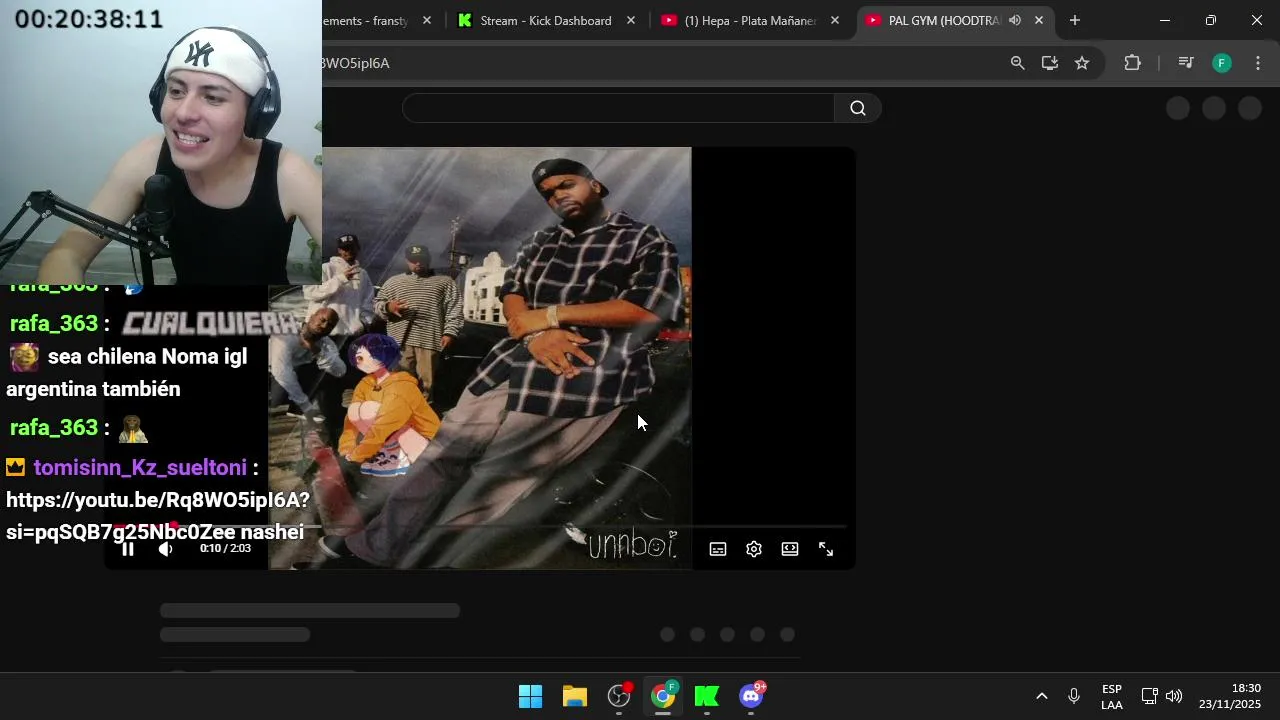Viewport: 1280px width, 720px height.
Task: Click the YouTube search box
Action: click(x=618, y=108)
